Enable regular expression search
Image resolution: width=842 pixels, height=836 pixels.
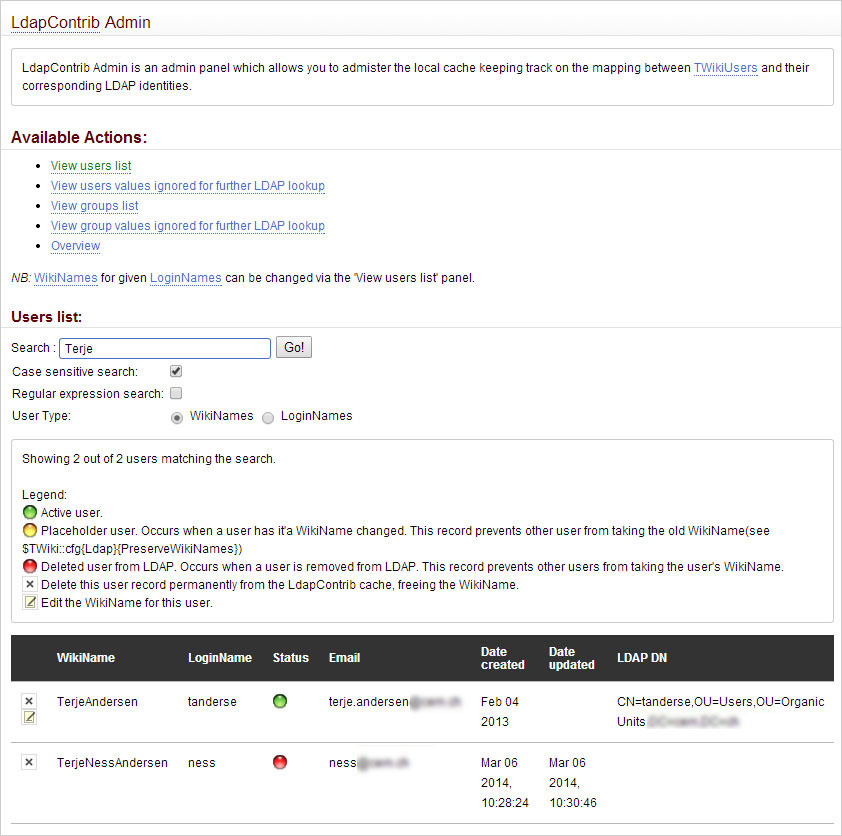[175, 393]
